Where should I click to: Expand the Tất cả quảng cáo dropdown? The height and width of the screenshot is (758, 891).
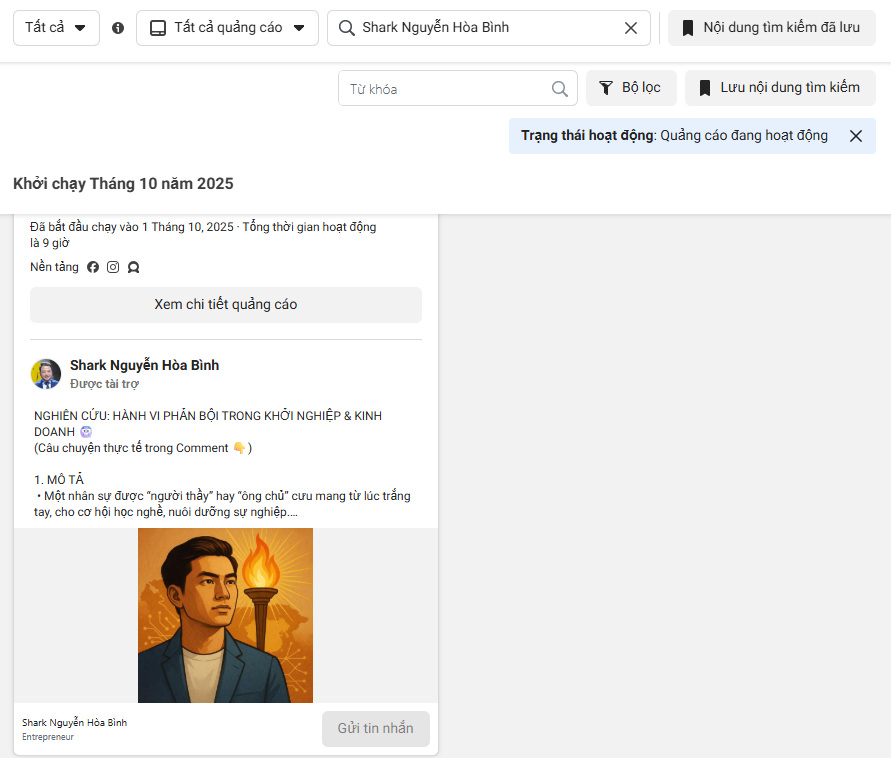point(227,28)
